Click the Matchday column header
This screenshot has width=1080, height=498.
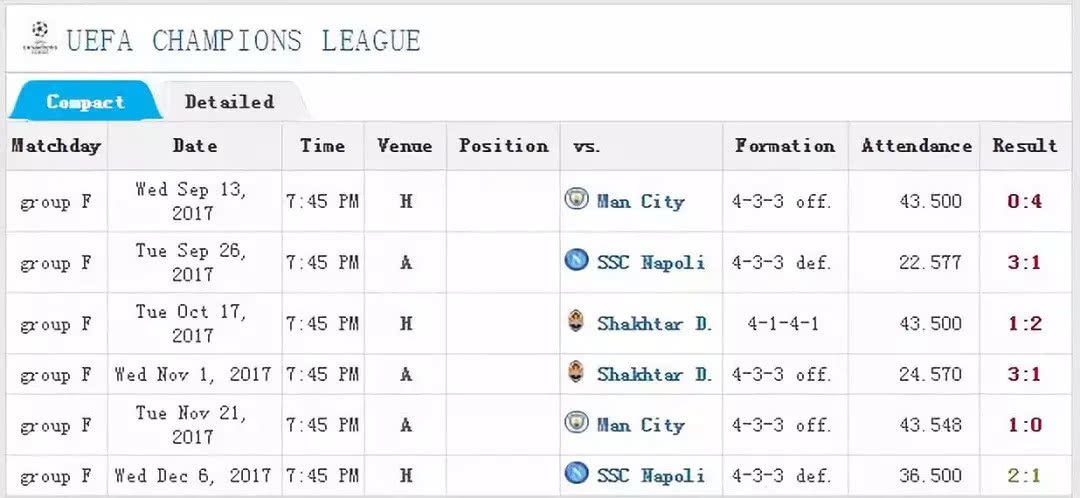[56, 145]
